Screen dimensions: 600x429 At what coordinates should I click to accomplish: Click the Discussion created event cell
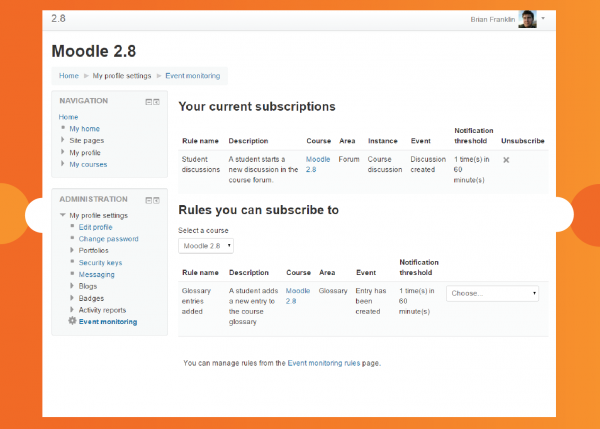(x=428, y=164)
